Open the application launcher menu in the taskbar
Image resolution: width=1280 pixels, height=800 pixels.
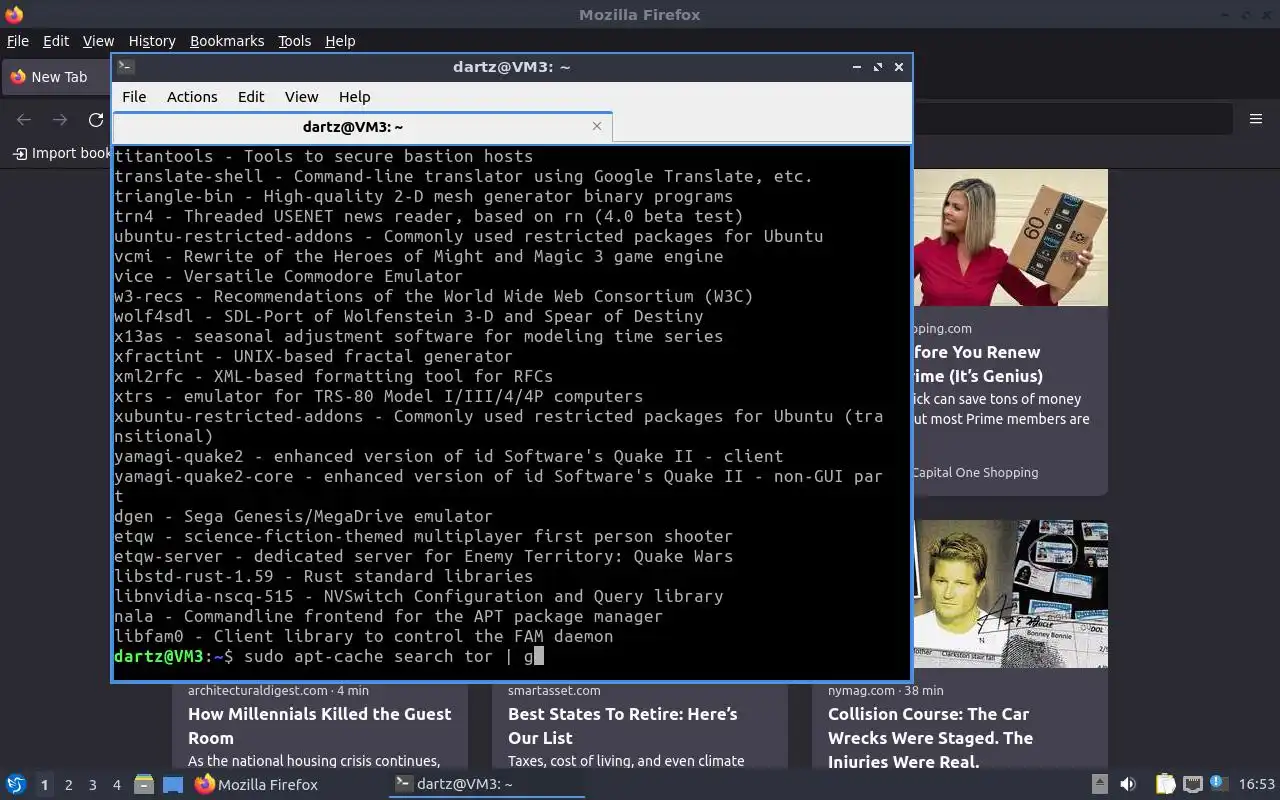pos(15,784)
